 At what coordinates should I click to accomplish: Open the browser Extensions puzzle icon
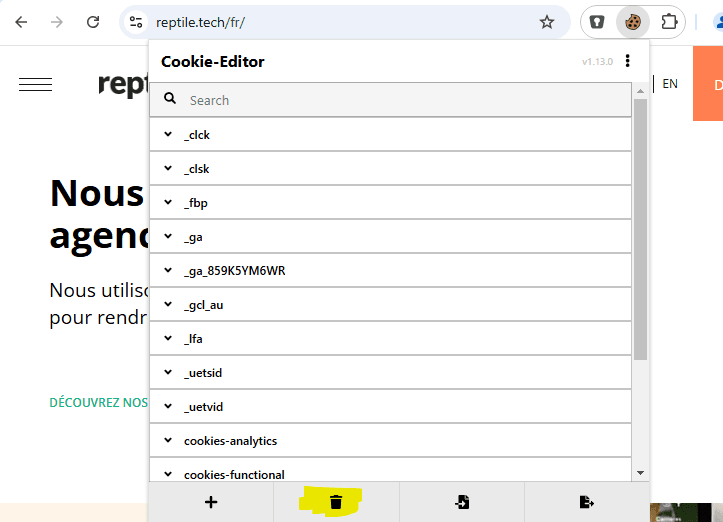tap(669, 21)
